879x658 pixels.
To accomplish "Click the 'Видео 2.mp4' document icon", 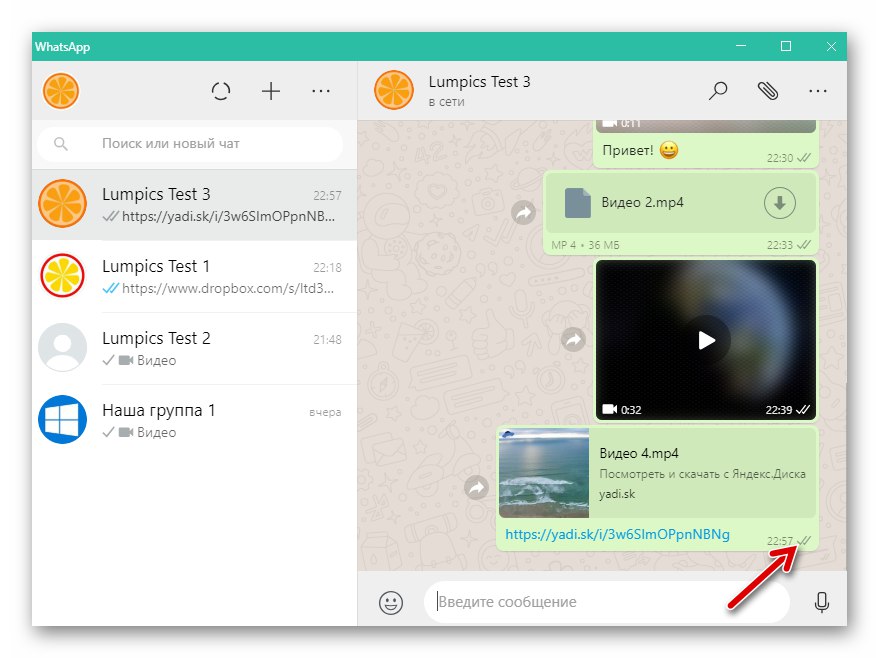I will coord(577,203).
